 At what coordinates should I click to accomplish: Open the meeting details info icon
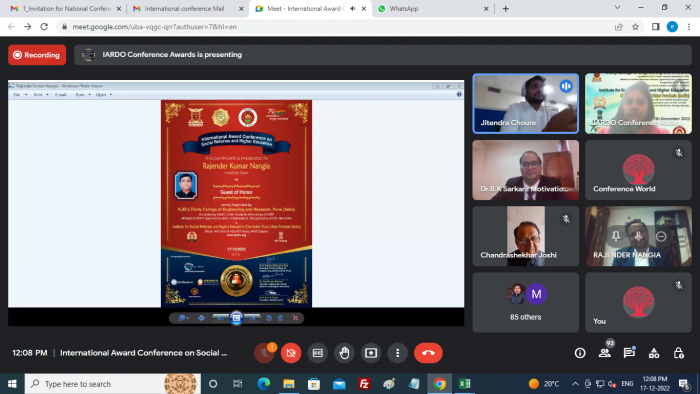point(580,353)
